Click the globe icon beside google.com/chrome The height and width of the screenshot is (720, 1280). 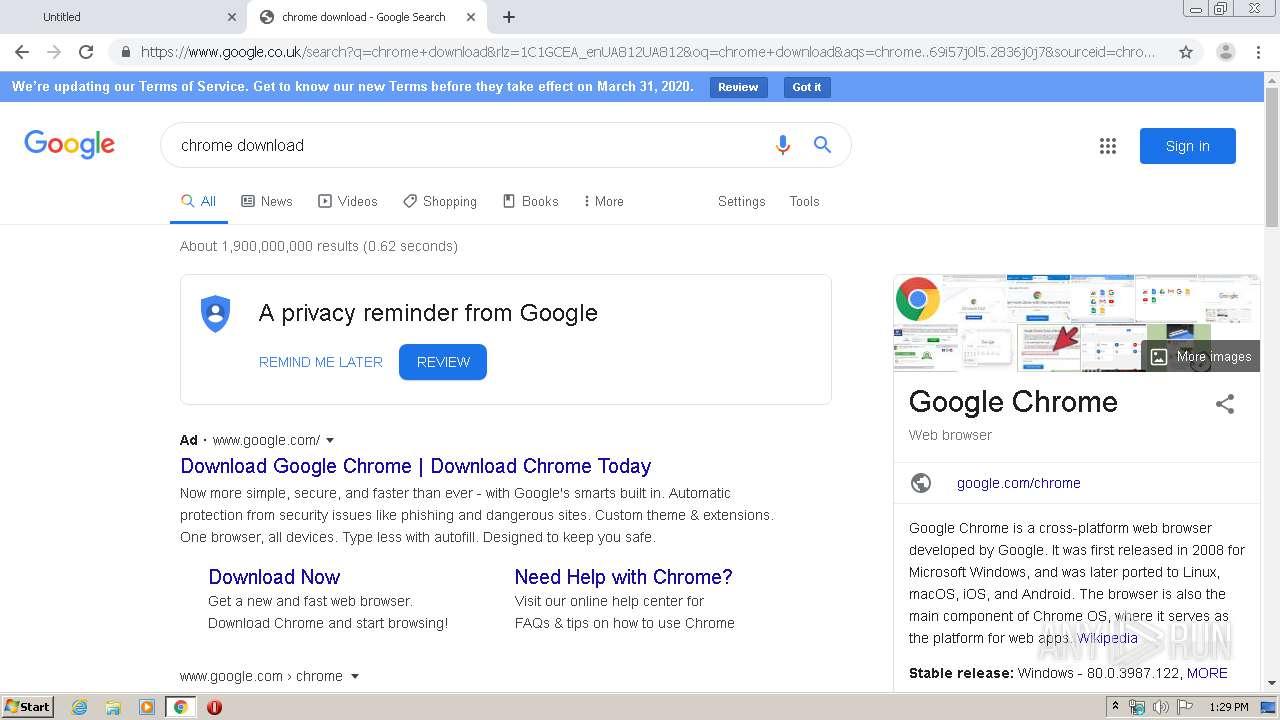(921, 483)
